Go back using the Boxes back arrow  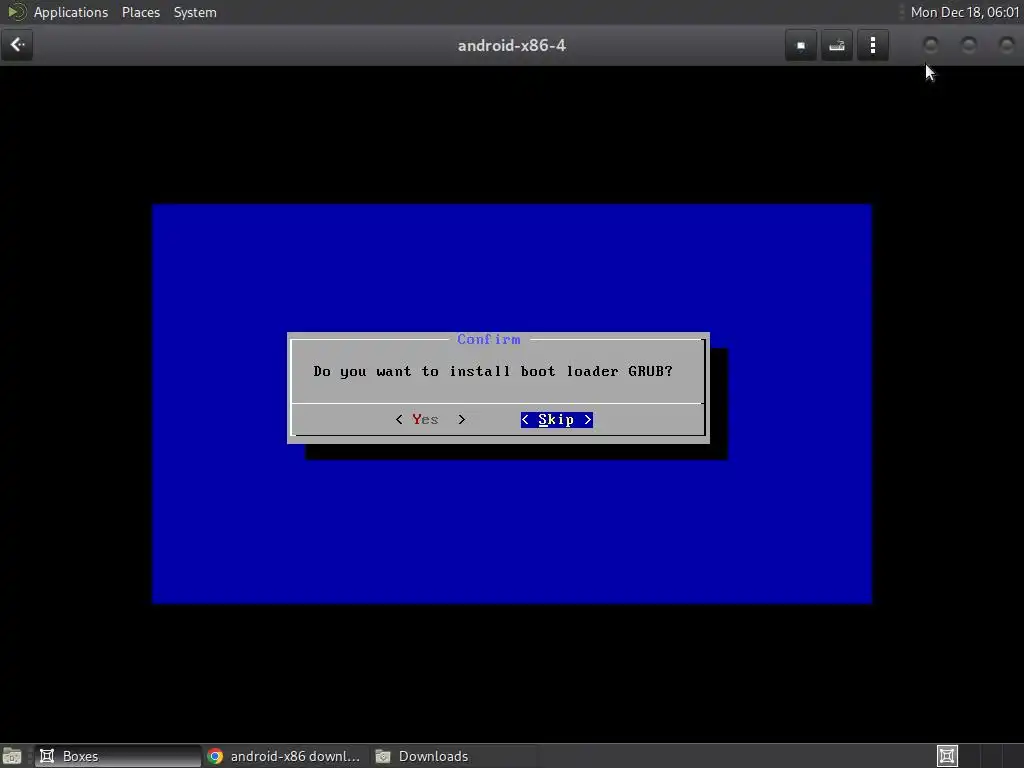(x=17, y=45)
